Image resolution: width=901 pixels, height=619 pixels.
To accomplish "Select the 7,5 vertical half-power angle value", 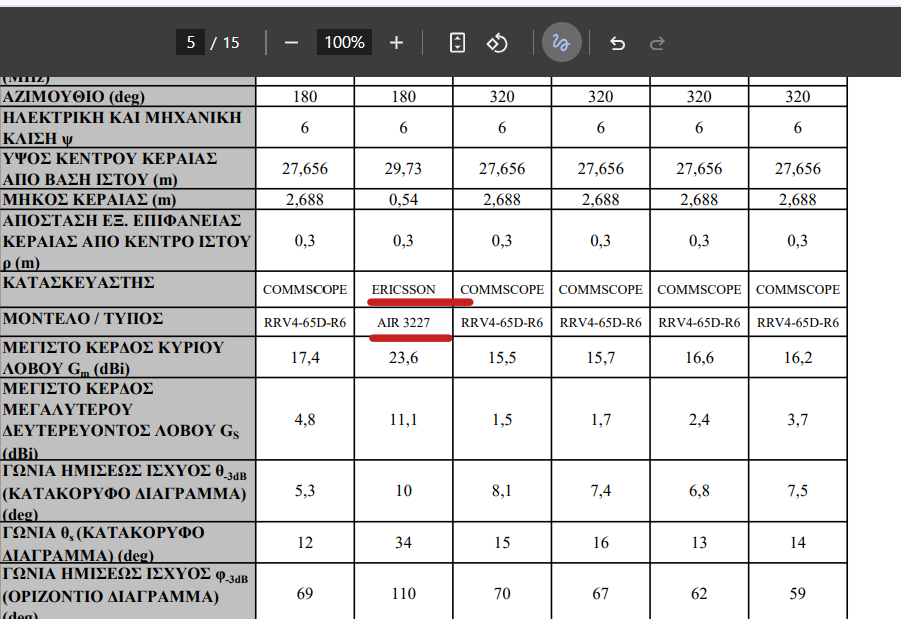I will coord(798,490).
